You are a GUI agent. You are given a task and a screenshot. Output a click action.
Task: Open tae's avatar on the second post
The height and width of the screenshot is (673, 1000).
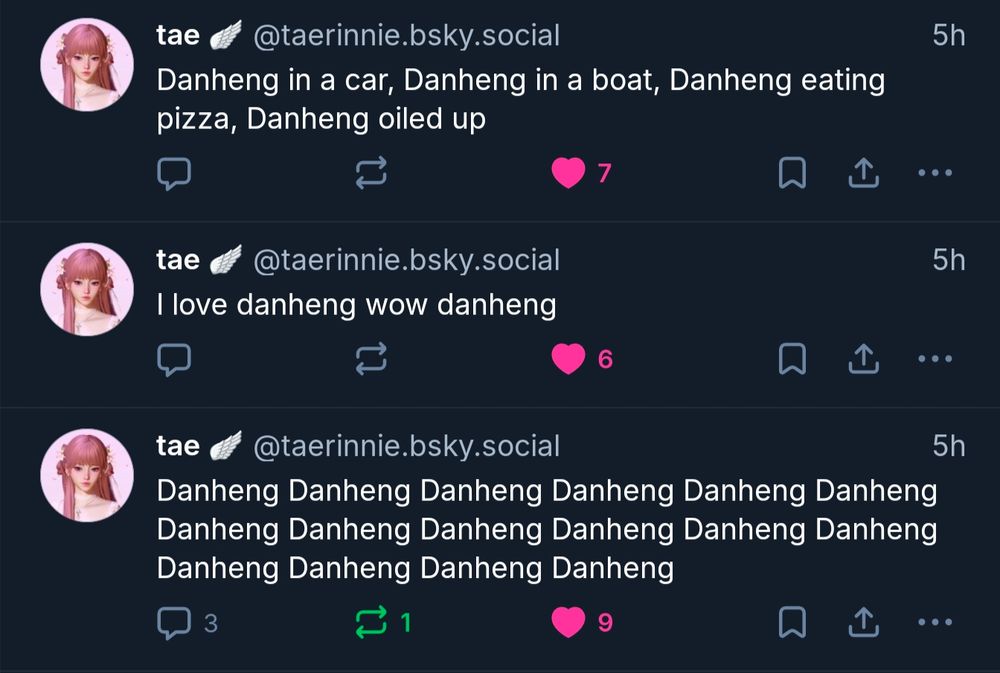pyautogui.click(x=87, y=289)
